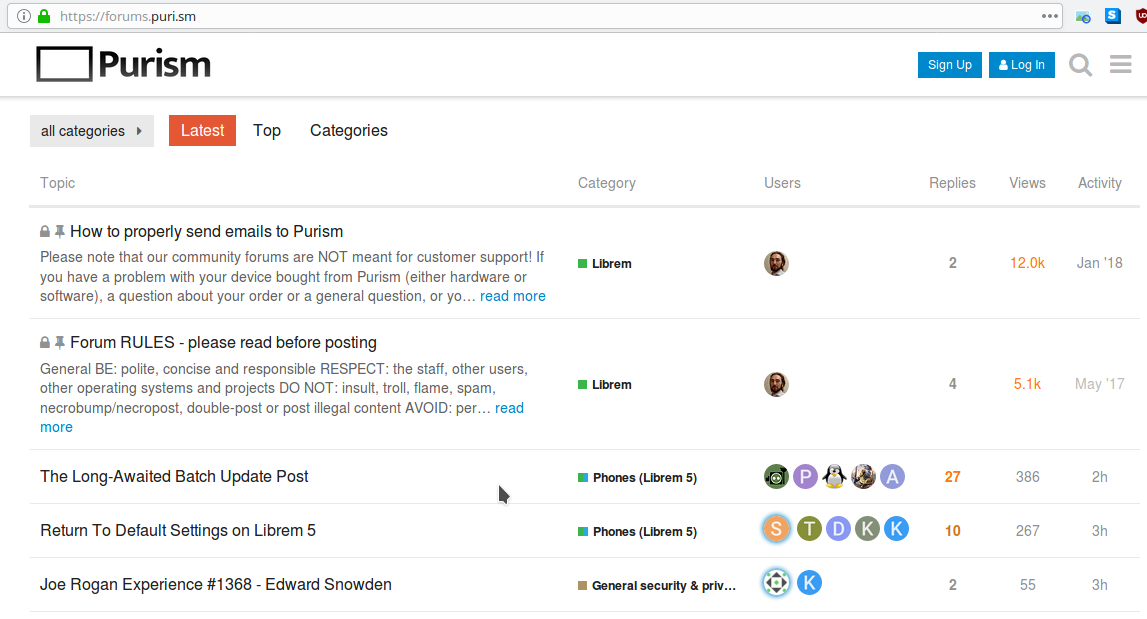The height and width of the screenshot is (619, 1147).
Task: Click the Sign Up button
Action: point(949,64)
